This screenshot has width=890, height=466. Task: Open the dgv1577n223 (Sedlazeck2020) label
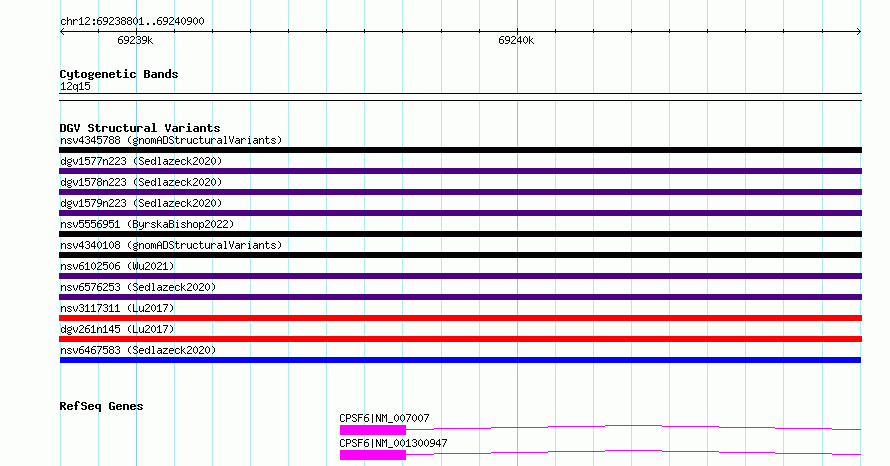pos(141,161)
